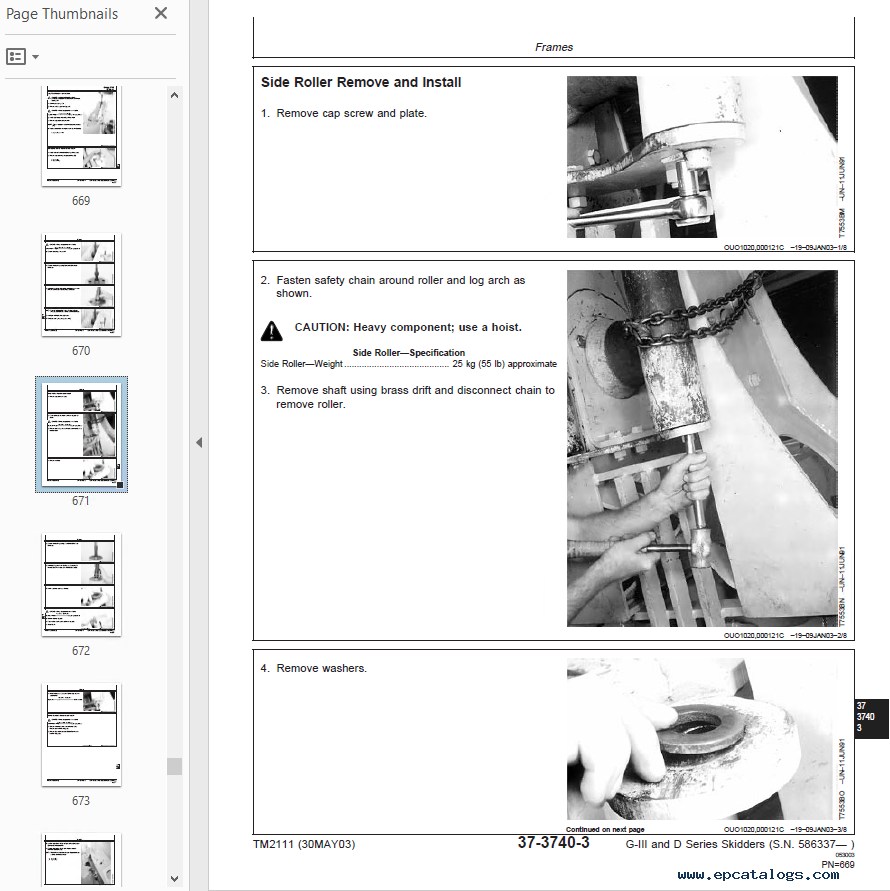This screenshot has width=890, height=891.
Task: Click the 'Side Roller Remove and Install' heading
Action: click(x=361, y=82)
